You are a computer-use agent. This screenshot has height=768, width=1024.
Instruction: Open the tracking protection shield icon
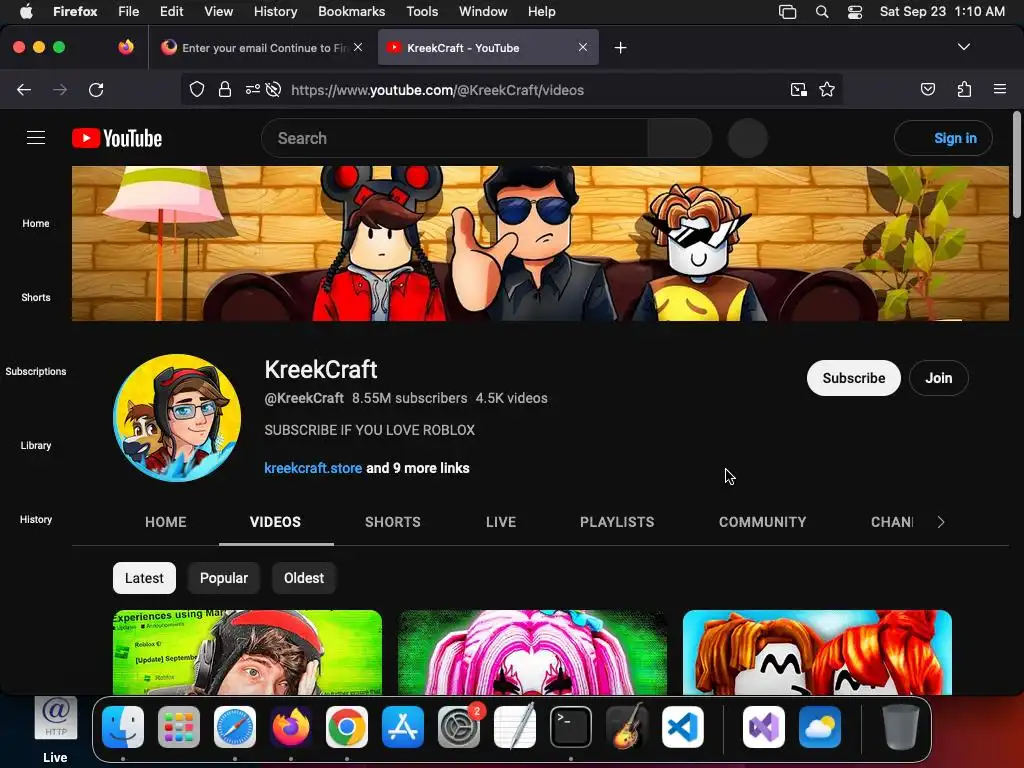click(197, 89)
